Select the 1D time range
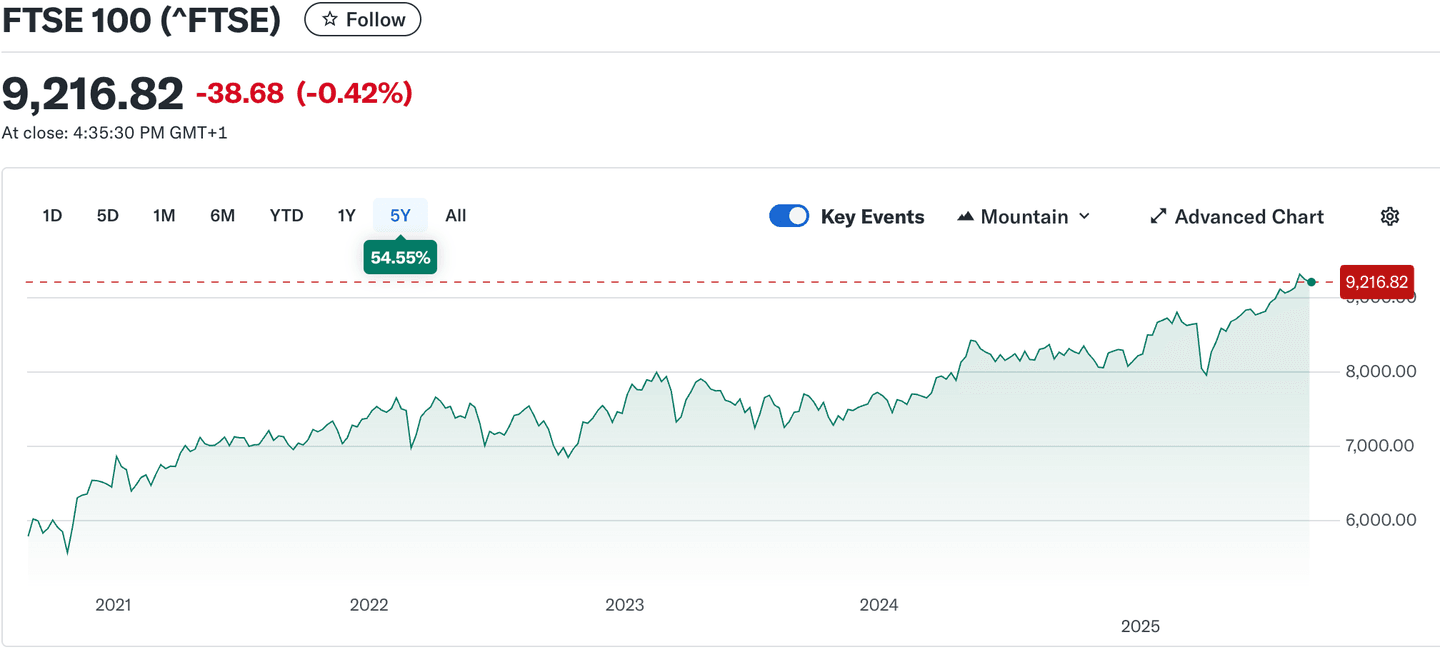The height and width of the screenshot is (657, 1440). click(52, 216)
